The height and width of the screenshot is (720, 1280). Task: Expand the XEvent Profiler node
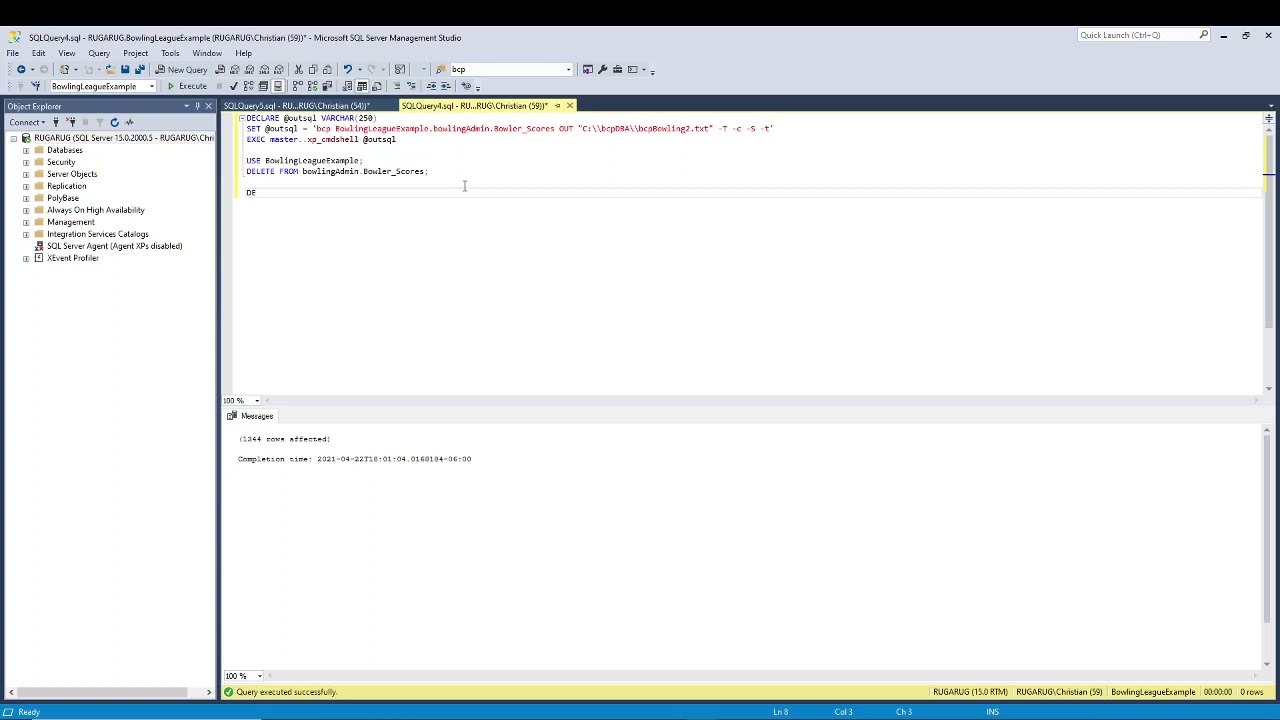(x=26, y=258)
